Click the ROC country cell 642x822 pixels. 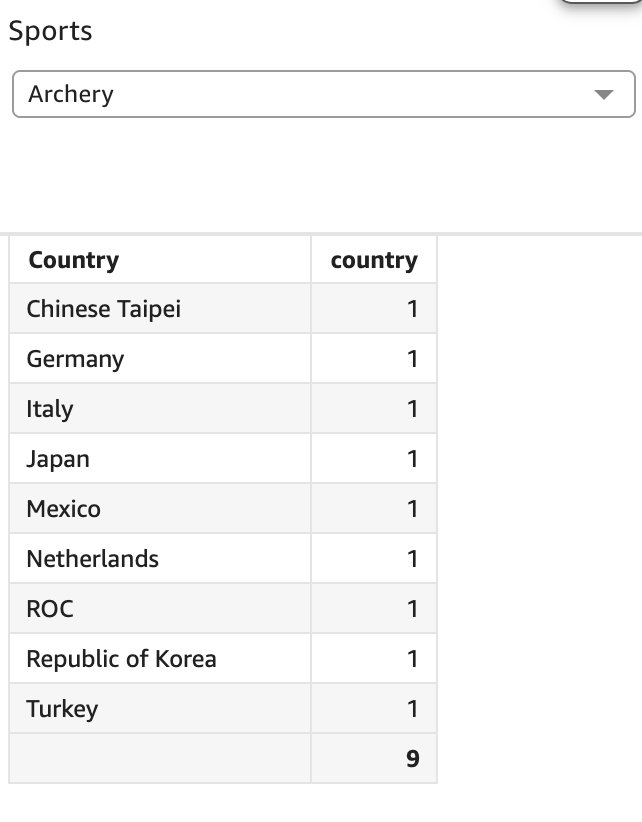pyautogui.click(x=50, y=609)
